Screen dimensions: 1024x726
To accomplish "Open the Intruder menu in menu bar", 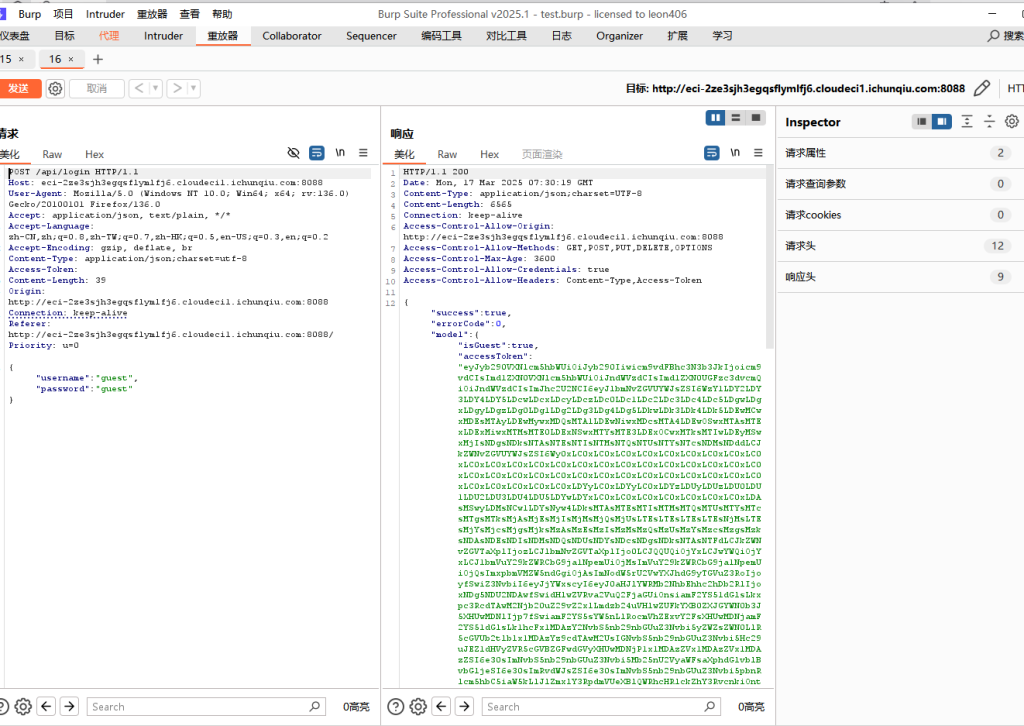I will pyautogui.click(x=105, y=14).
